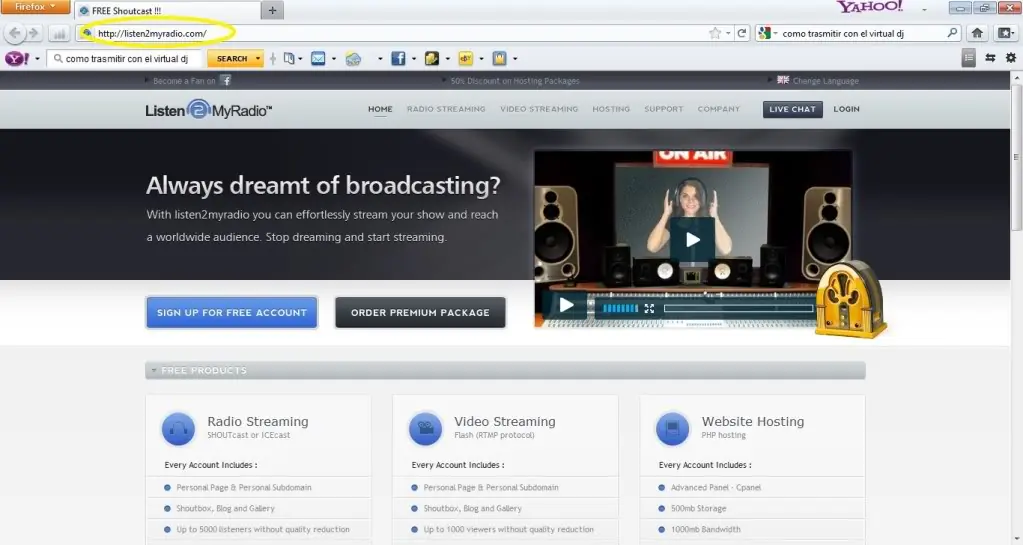Open the bookmarks menu button
The height and width of the screenshot is (545, 1023).
pyautogui.click(x=1005, y=33)
